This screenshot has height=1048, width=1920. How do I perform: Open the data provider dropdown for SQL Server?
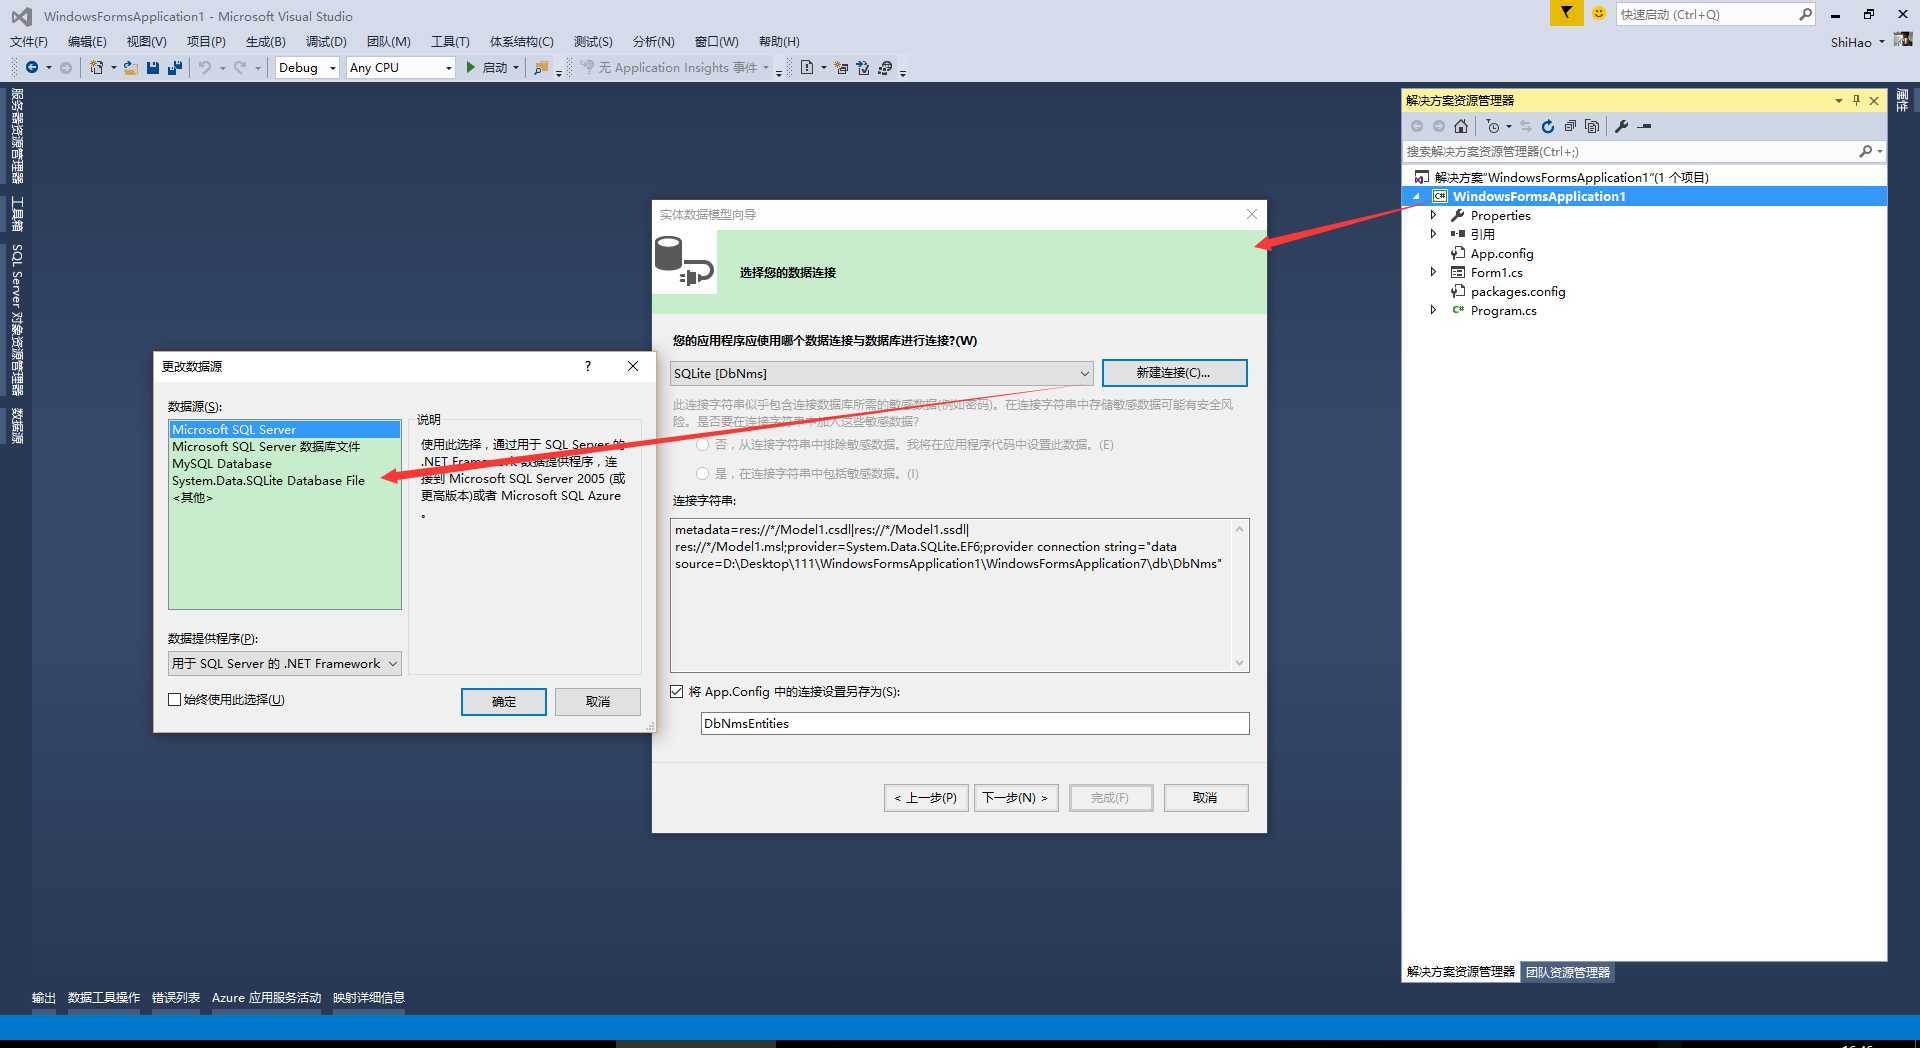point(284,663)
